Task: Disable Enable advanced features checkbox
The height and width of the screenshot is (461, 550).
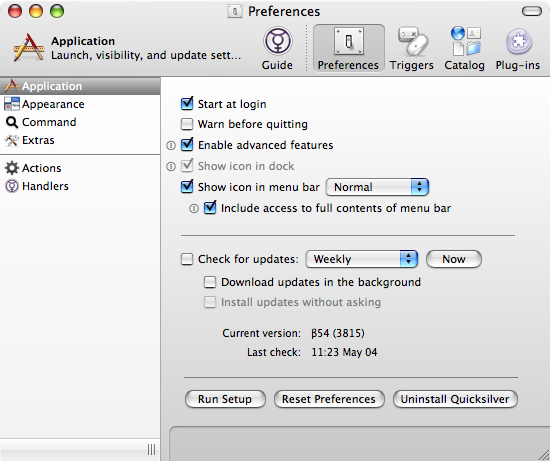Action: click(187, 145)
